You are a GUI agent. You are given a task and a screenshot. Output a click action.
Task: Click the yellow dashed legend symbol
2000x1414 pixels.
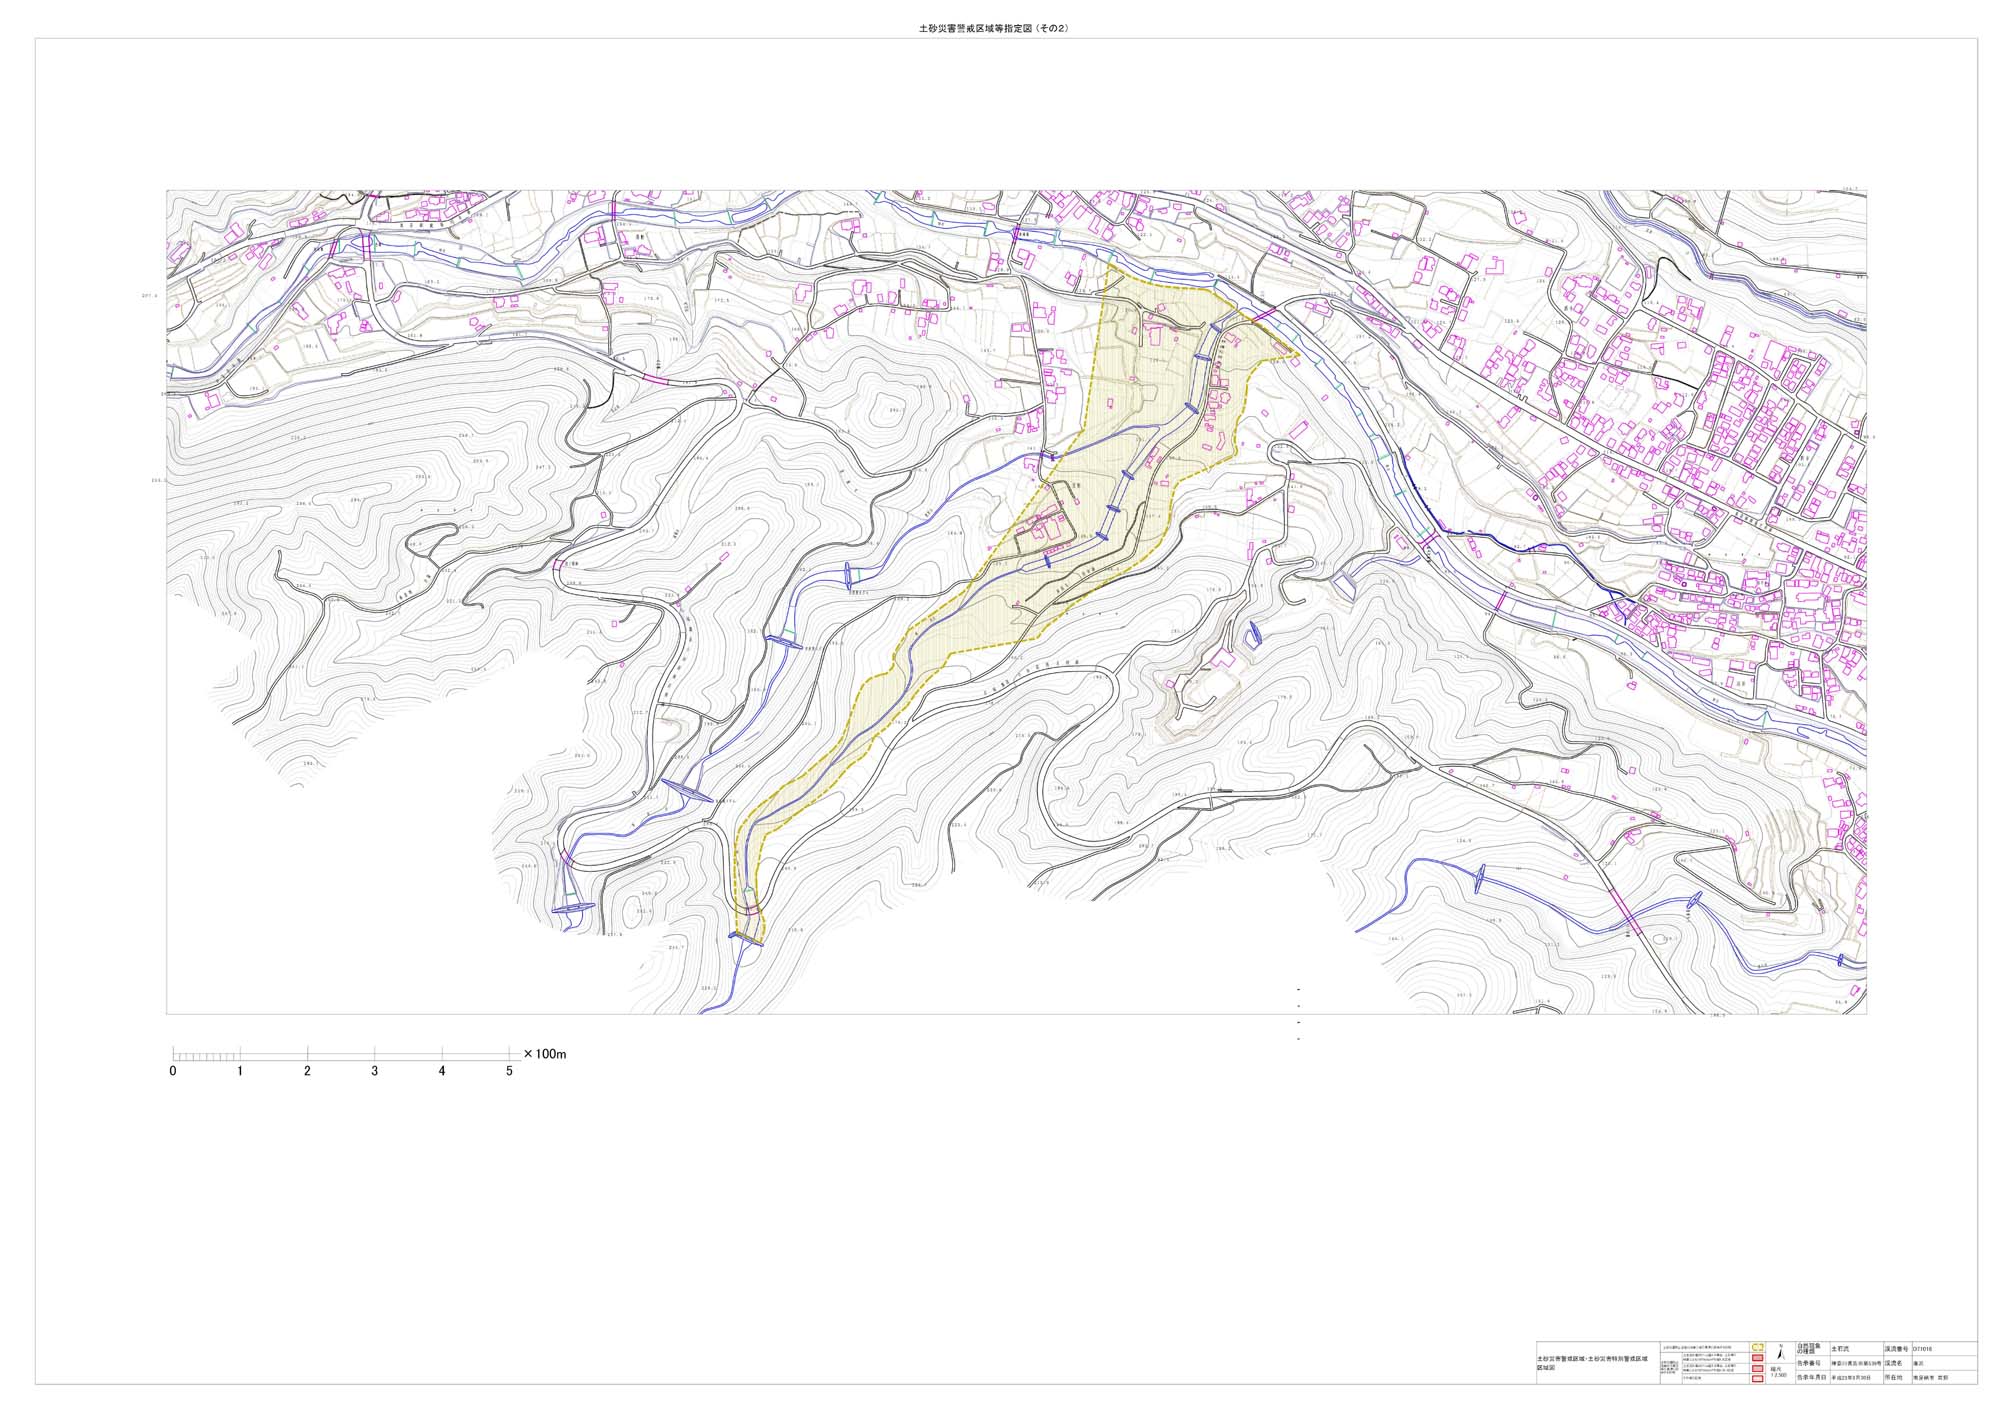click(x=1757, y=1347)
